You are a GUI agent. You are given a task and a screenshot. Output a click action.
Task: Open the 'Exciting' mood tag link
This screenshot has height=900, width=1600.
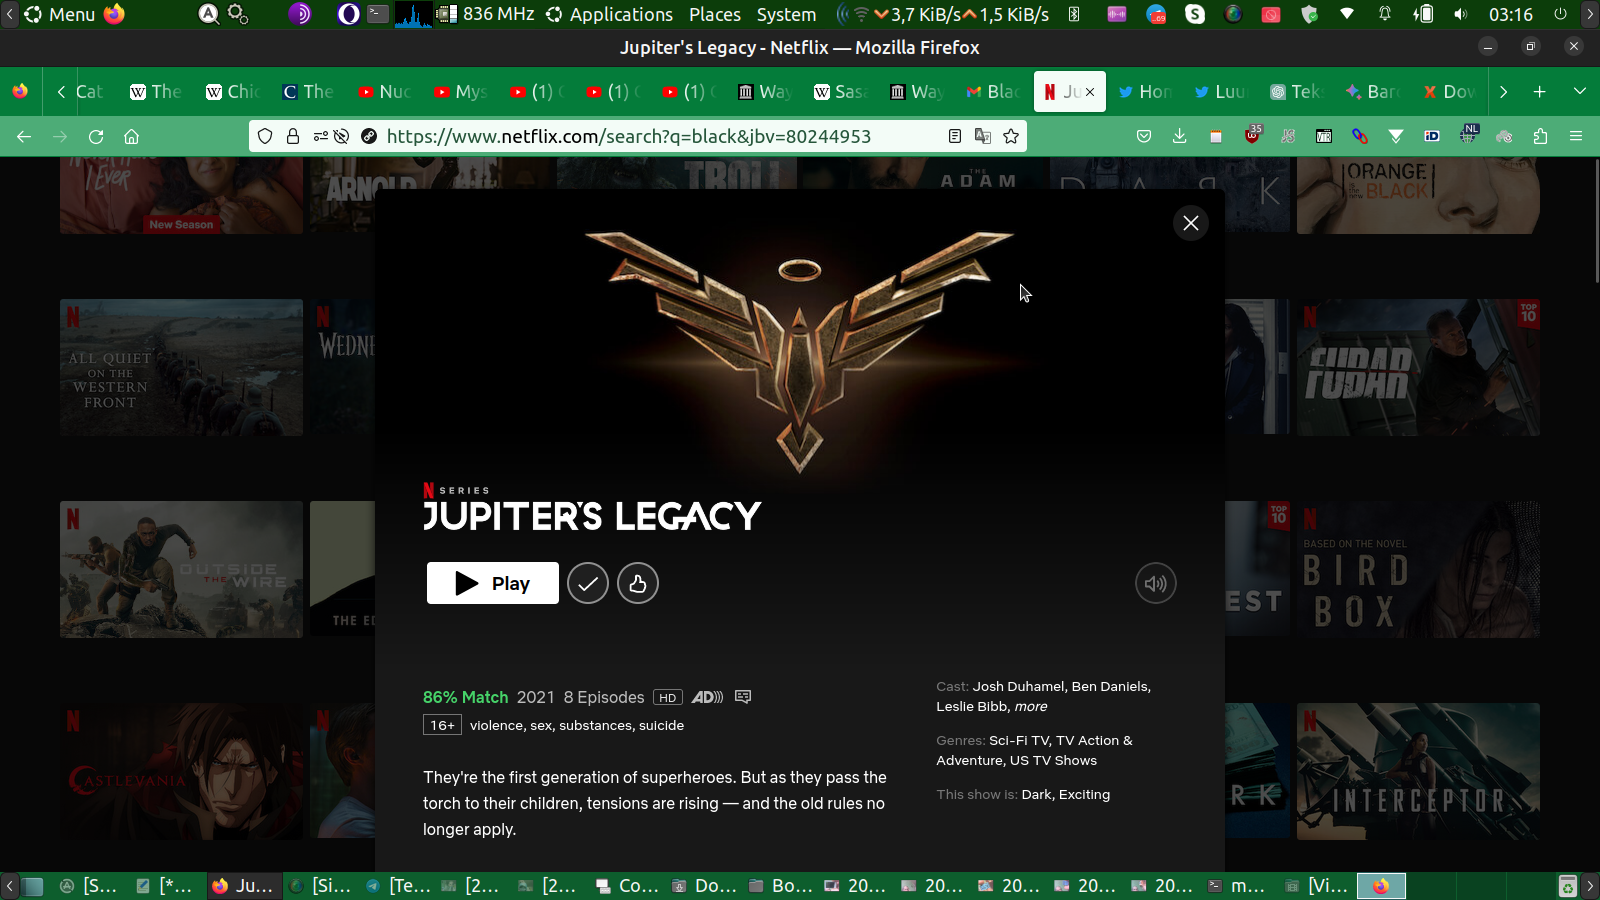click(1084, 794)
